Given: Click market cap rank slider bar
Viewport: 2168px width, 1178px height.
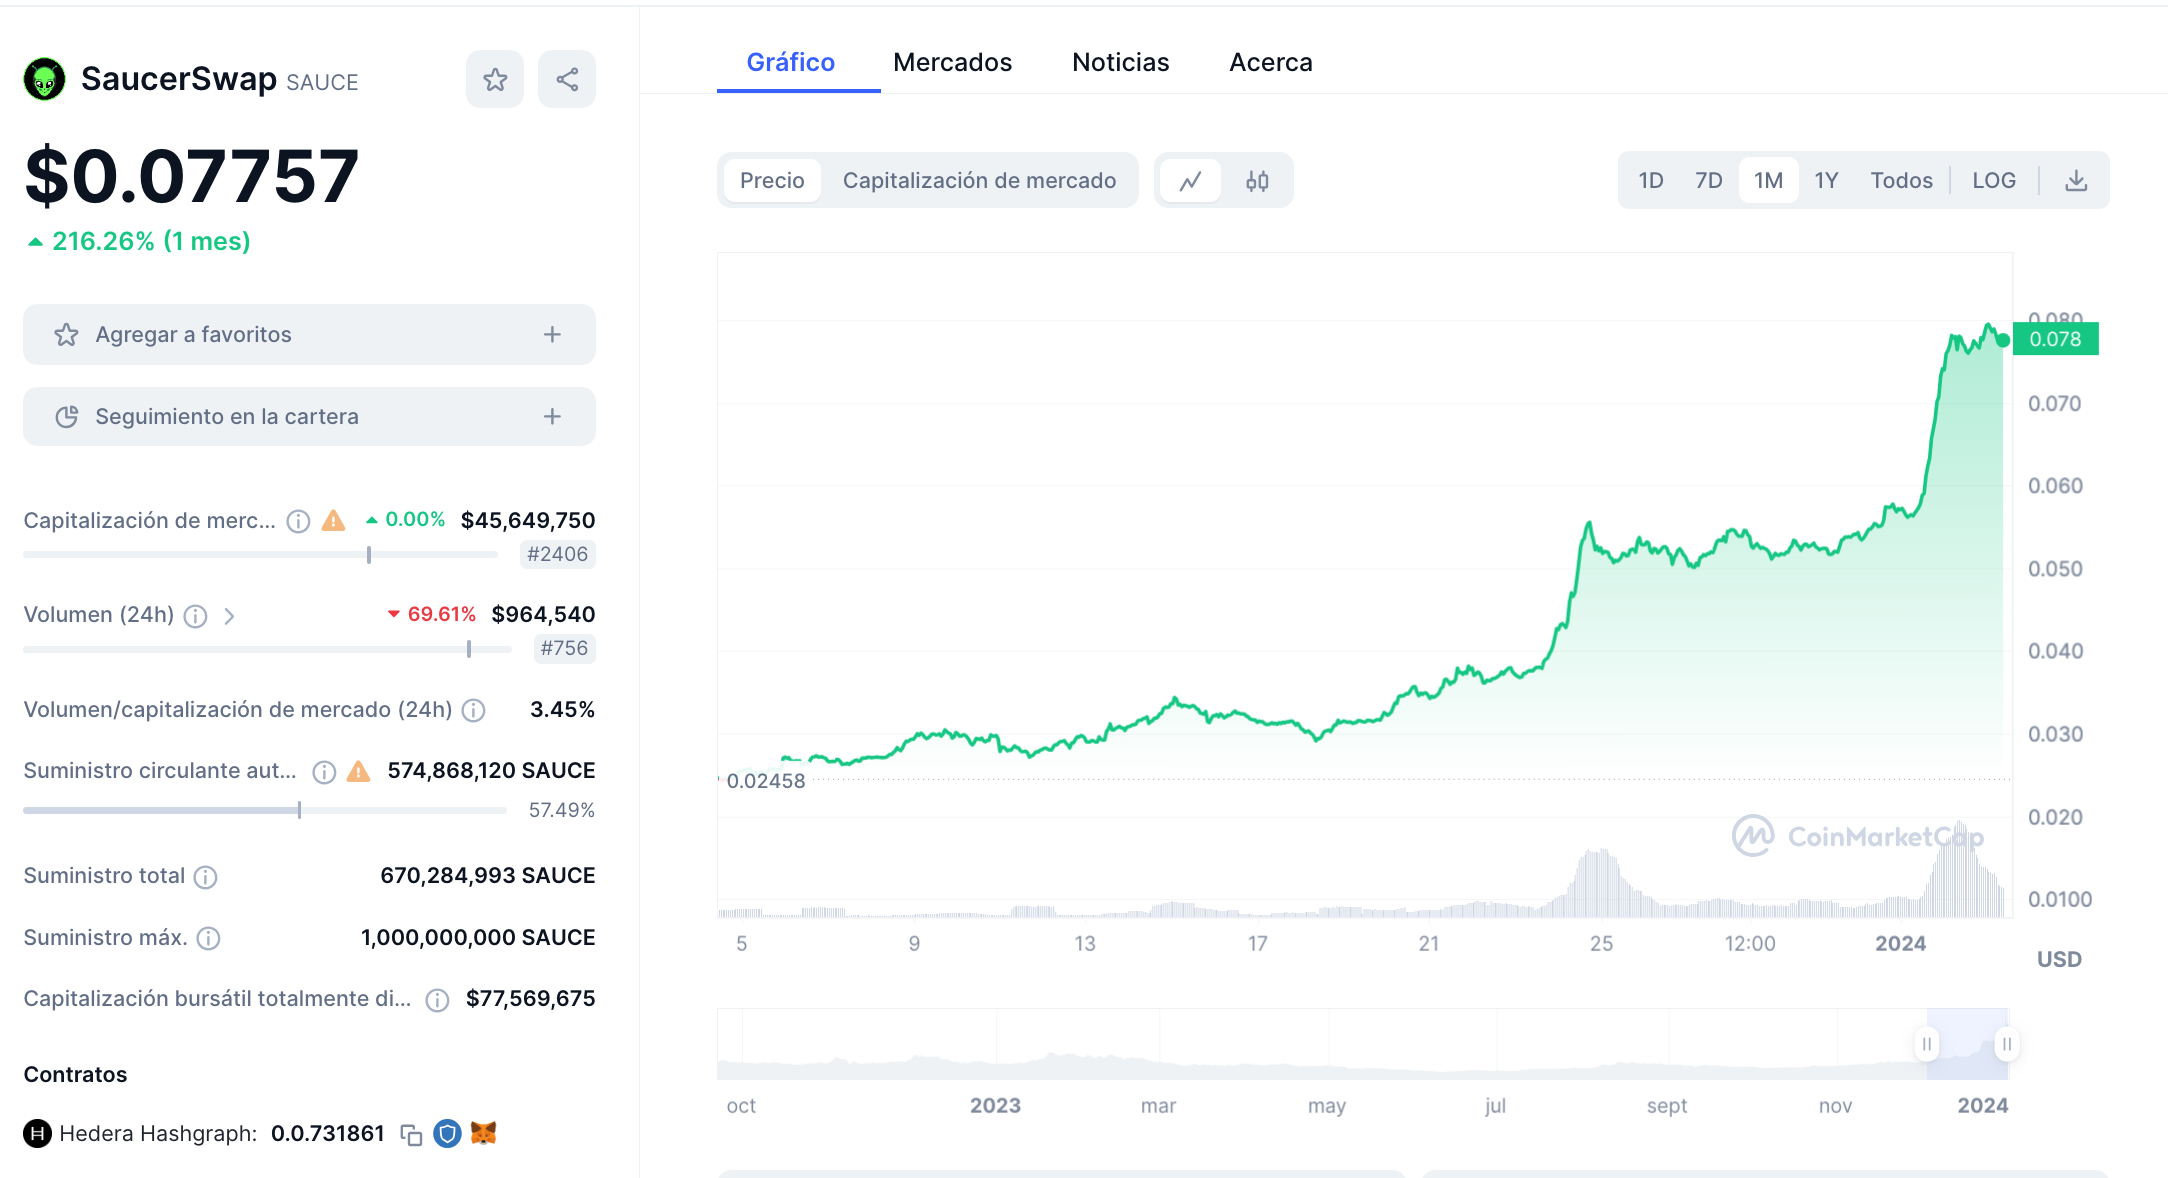Looking at the screenshot, I should tap(260, 555).
